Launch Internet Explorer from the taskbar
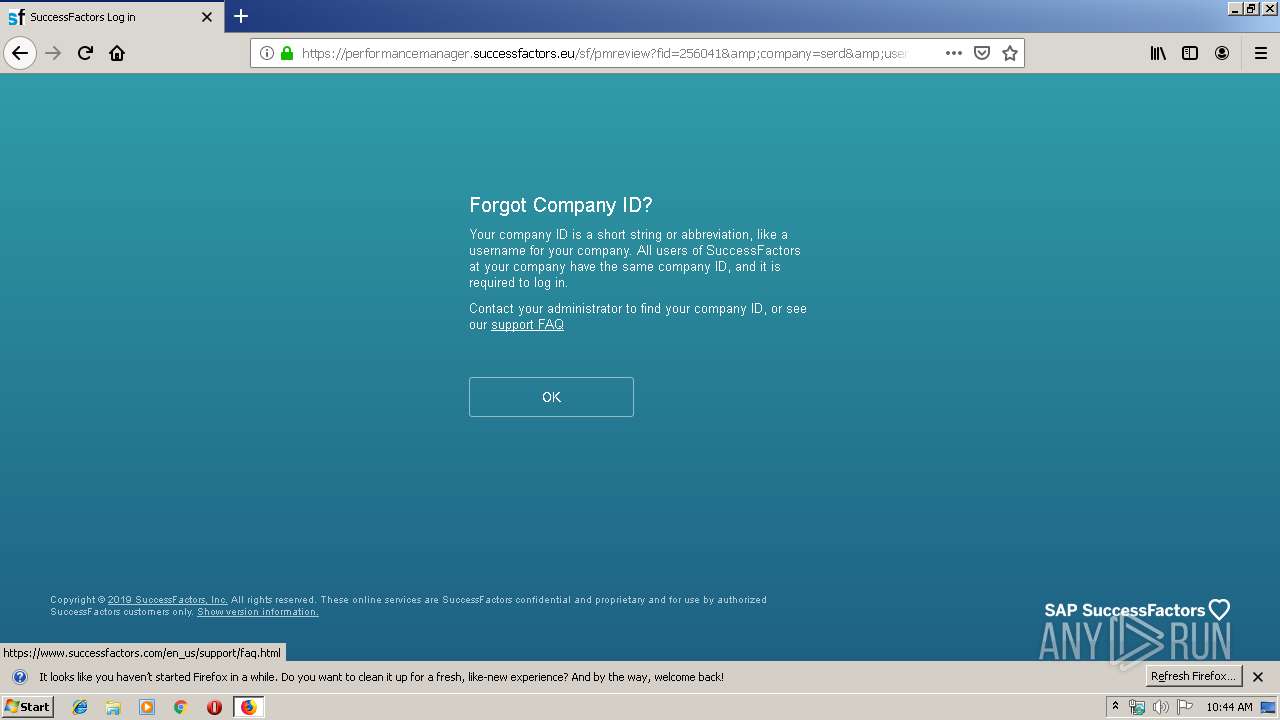This screenshot has height=720, width=1280. [80, 707]
